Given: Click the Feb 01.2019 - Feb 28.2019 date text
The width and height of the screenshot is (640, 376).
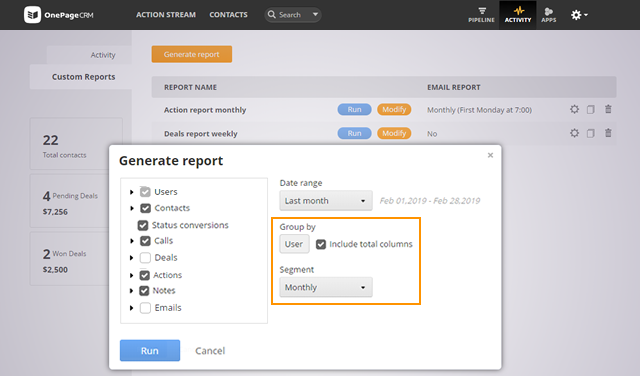Looking at the screenshot, I should 430,201.
